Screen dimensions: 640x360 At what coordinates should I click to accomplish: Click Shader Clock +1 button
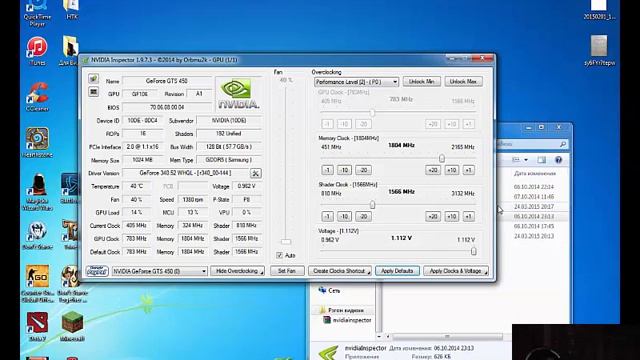click(469, 216)
